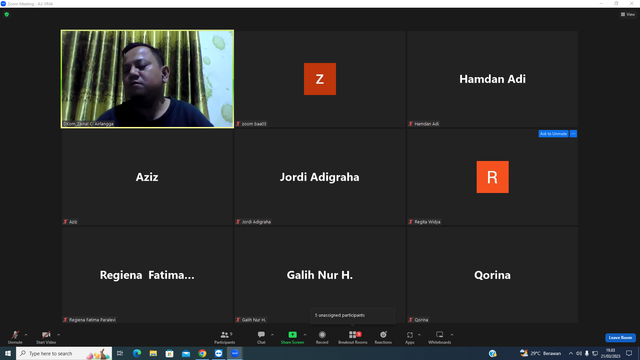Select the Qorina participant tile
The image size is (640, 360).
pyautogui.click(x=492, y=275)
